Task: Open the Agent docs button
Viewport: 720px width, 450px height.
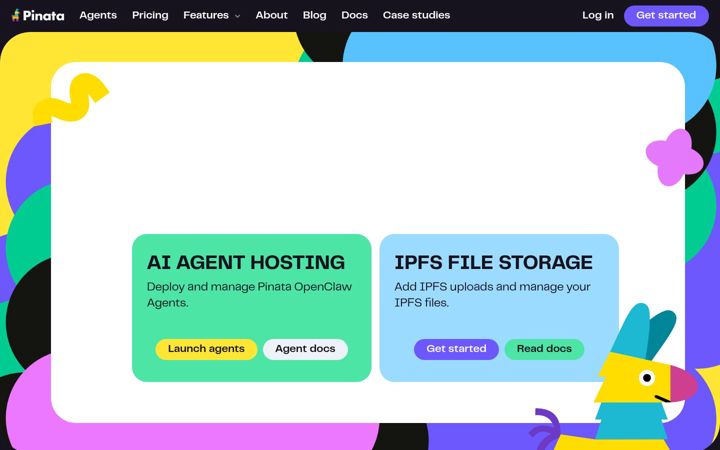Action: [305, 349]
